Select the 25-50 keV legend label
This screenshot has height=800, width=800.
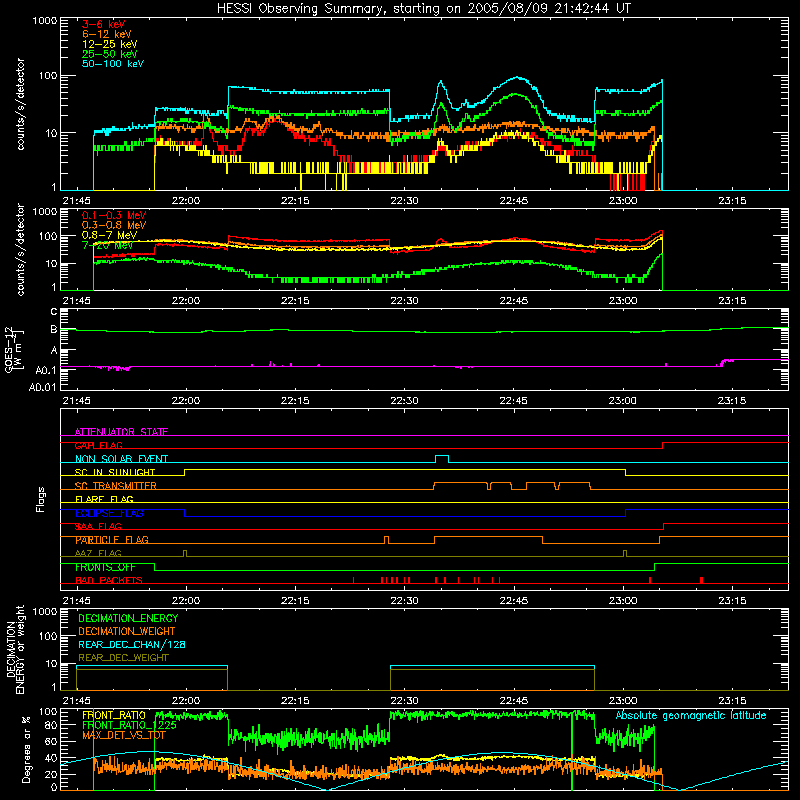tap(110, 54)
